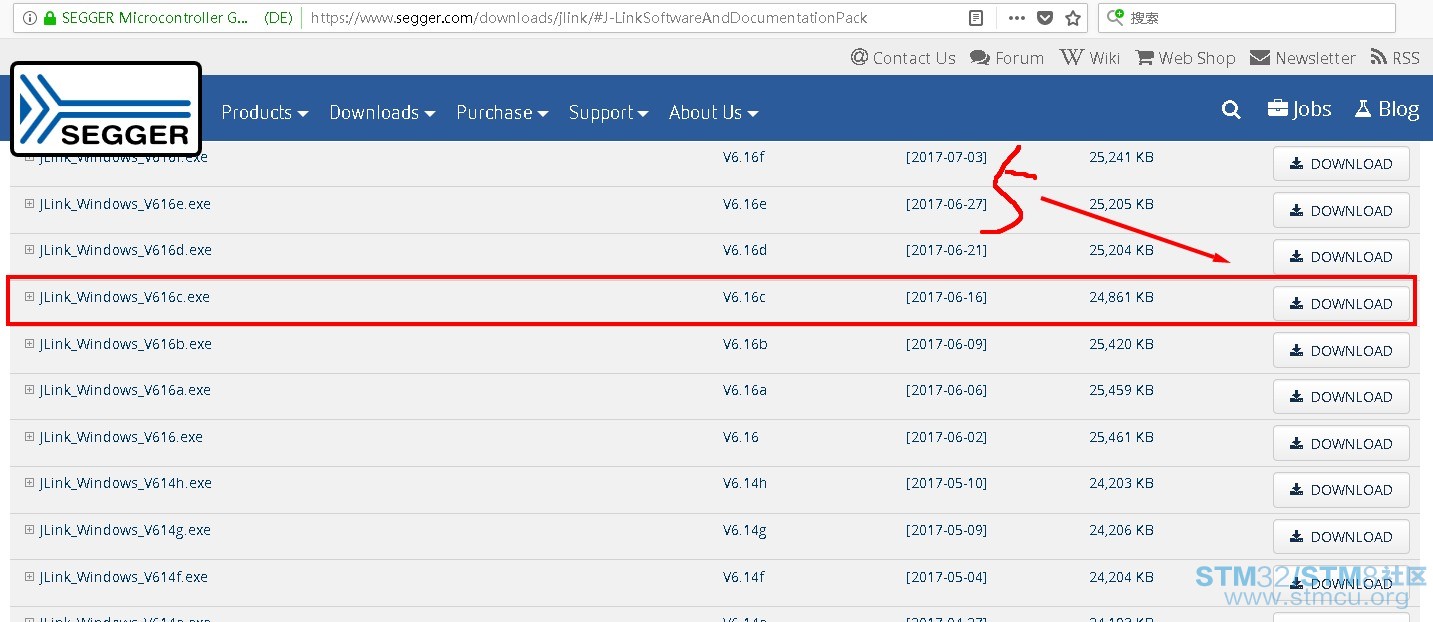1433x622 pixels.
Task: Expand the JLink_Windows_V614f.exe row plus icon
Action: coord(29,577)
